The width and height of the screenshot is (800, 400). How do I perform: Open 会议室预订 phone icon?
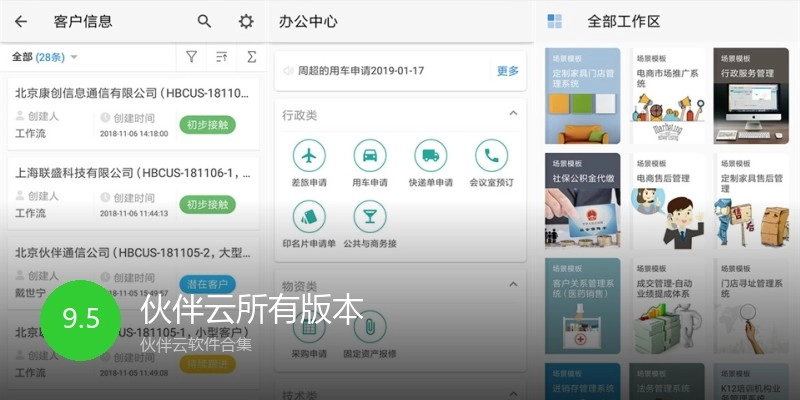[491, 156]
